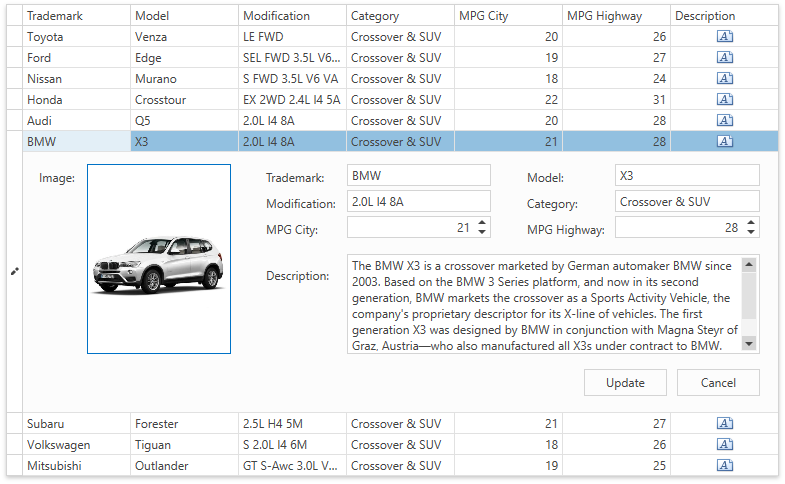Open the description icon in Audi Q5 row
The width and height of the screenshot is (785, 484).
point(724,121)
